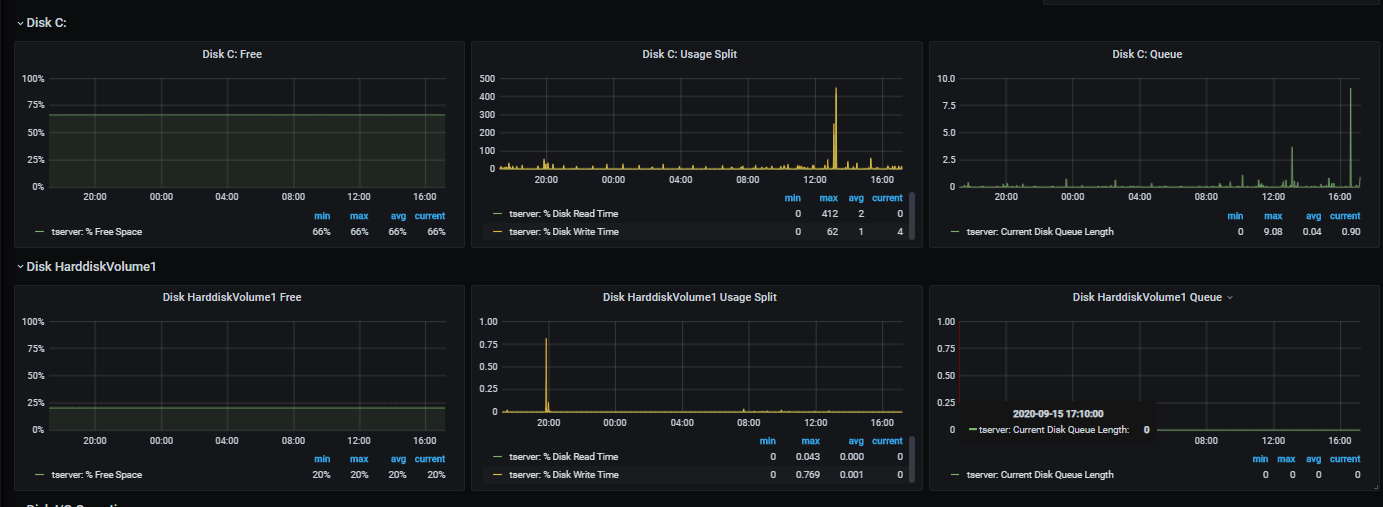Click the 0.769 max Disk Write Time value
The image size is (1383, 507).
coord(807,475)
